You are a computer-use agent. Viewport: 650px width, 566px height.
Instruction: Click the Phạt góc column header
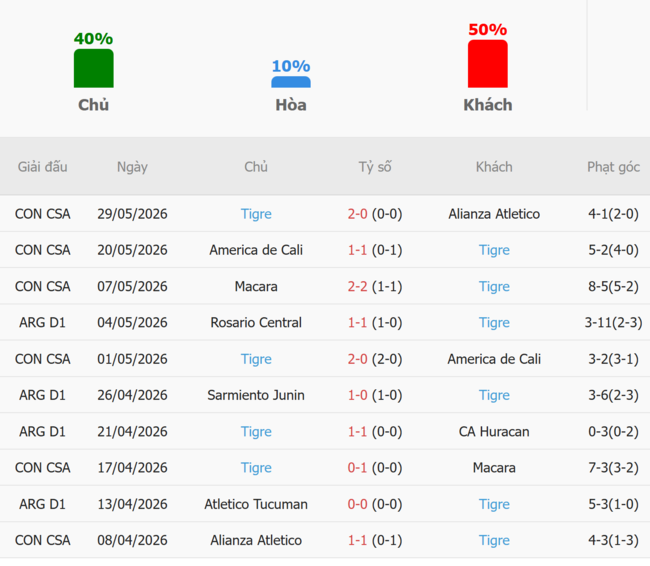pos(614,167)
